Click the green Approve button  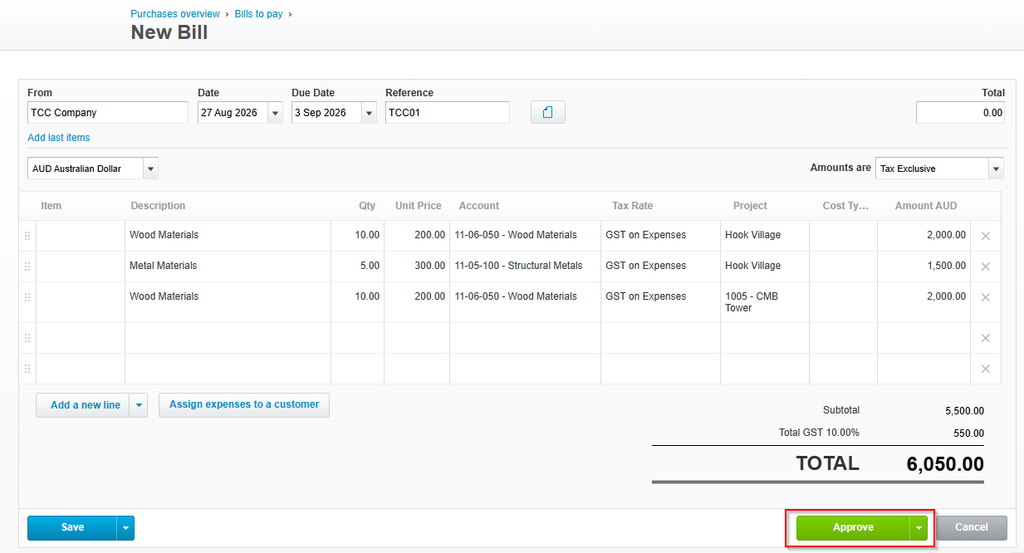tap(852, 528)
